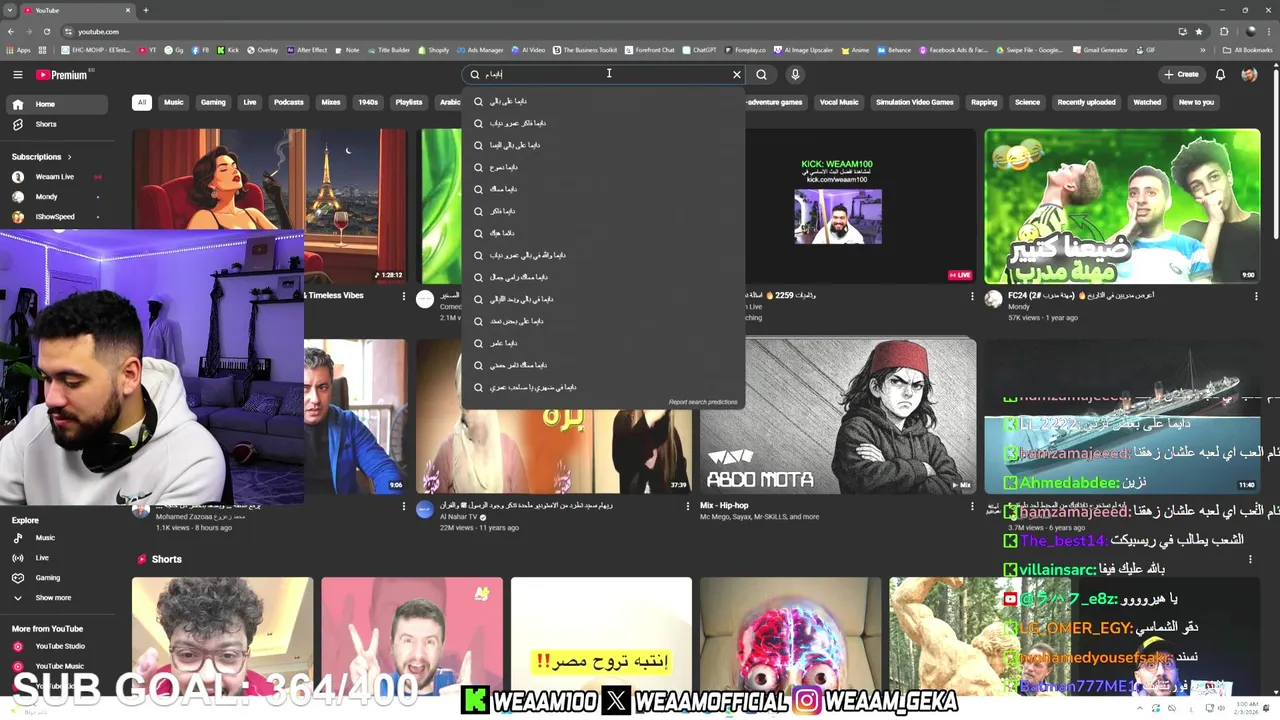The height and width of the screenshot is (720, 1280).
Task: Open the KICK: WEAAM100 live stream thumbnail
Action: [860, 206]
